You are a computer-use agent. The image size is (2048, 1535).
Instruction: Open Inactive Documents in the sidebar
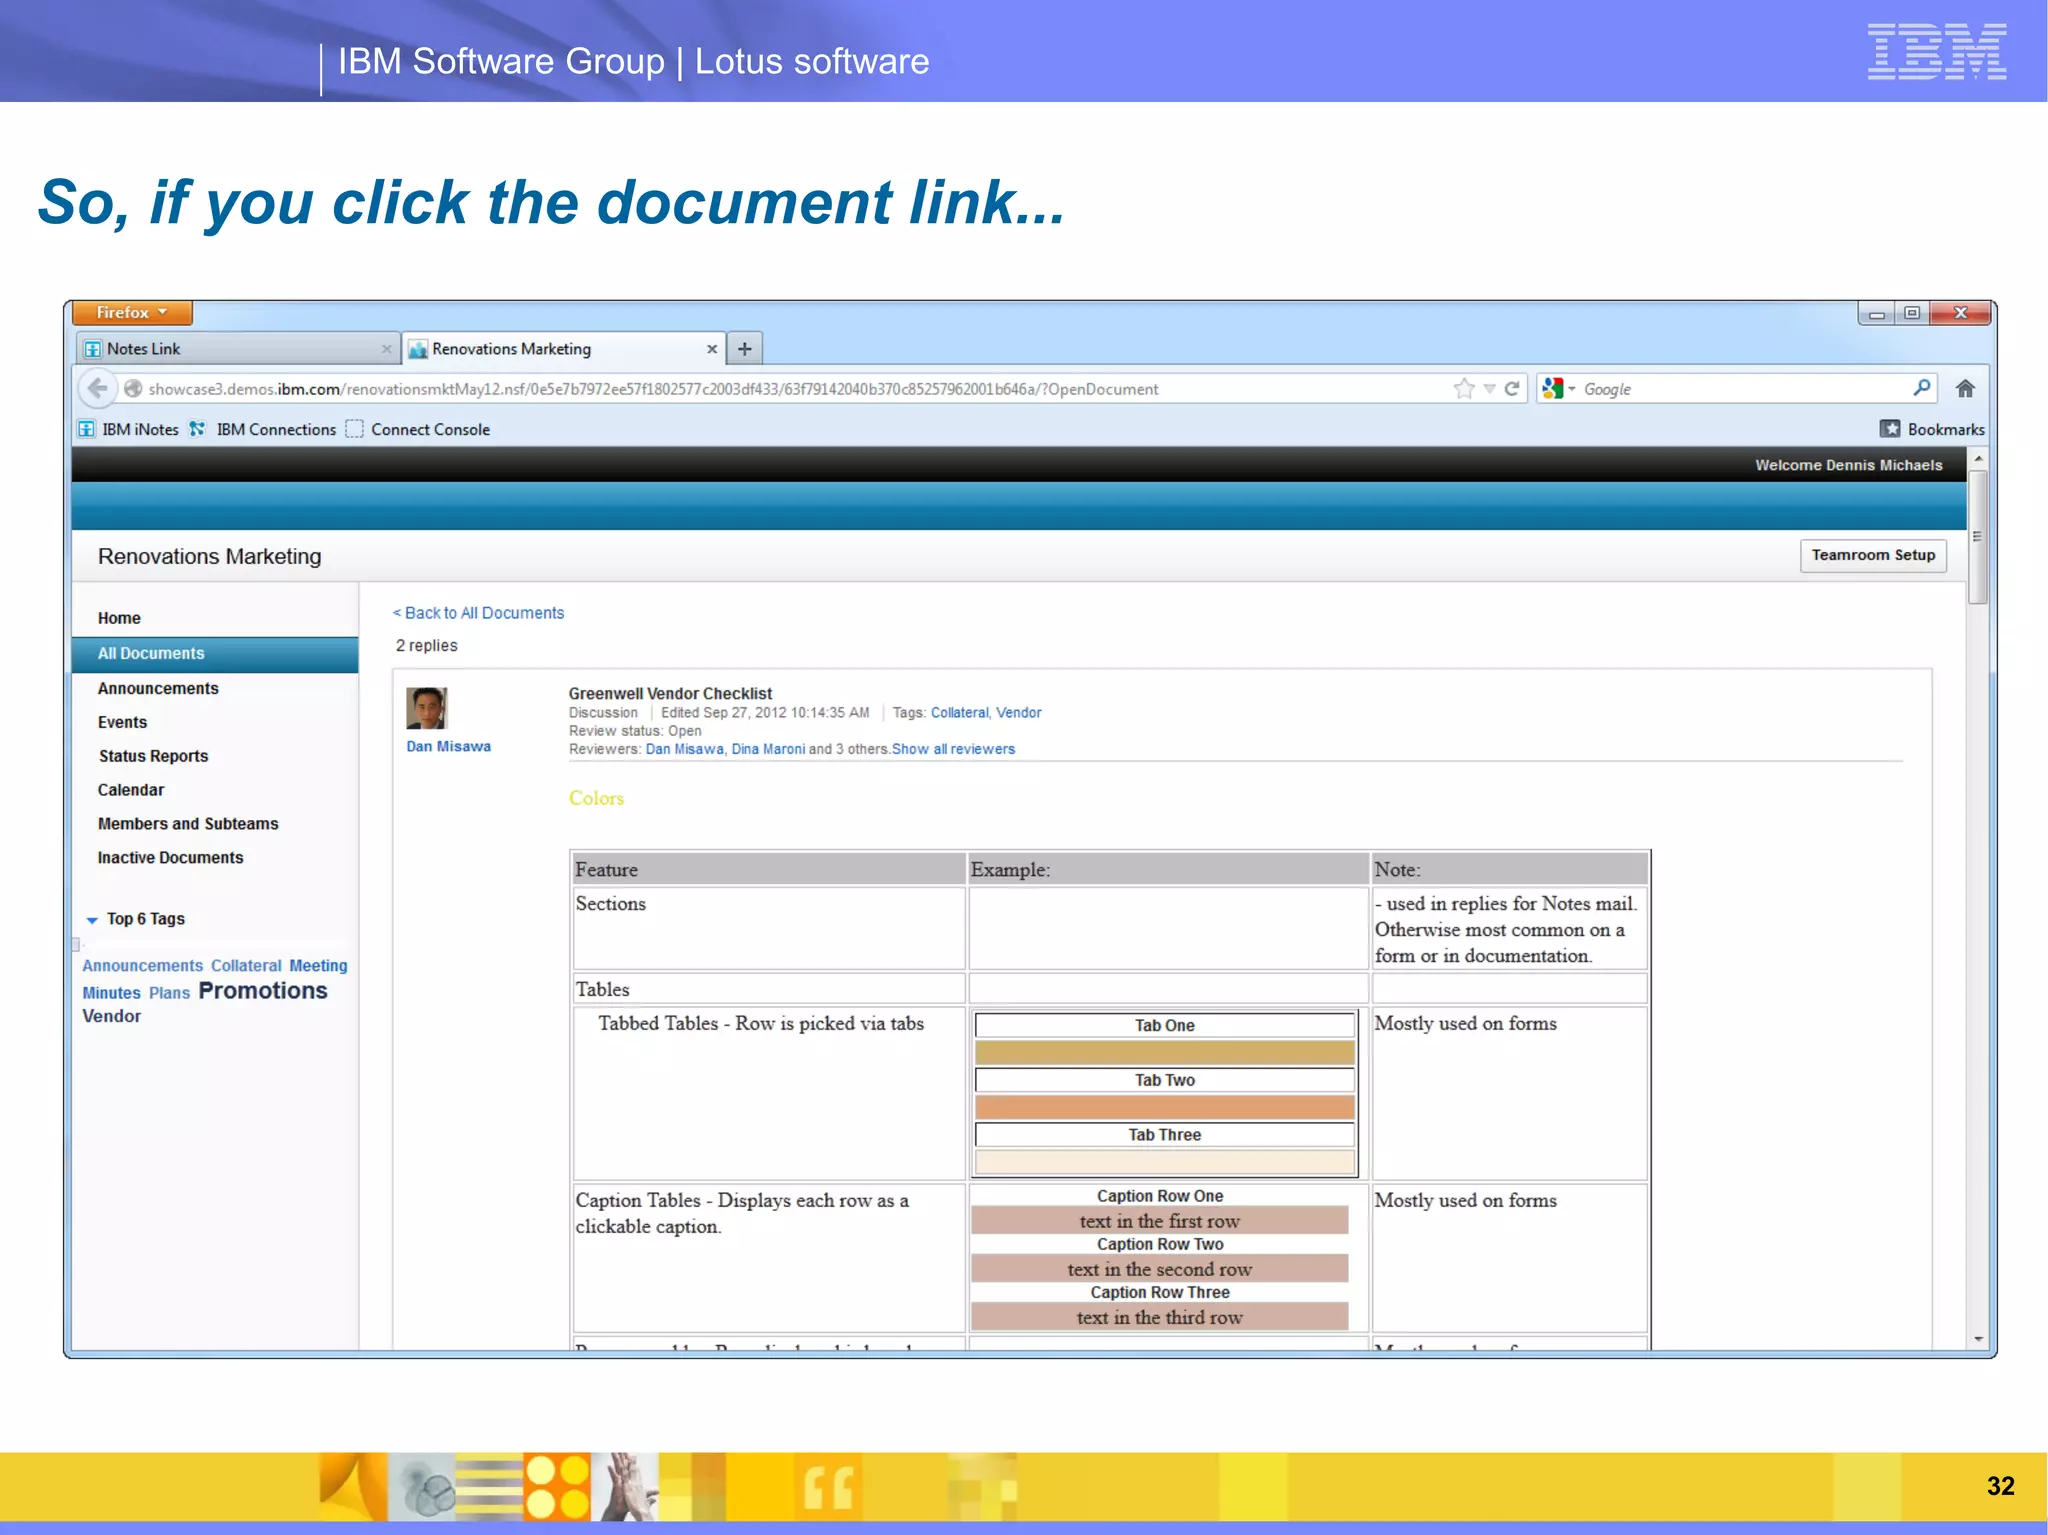click(x=170, y=858)
